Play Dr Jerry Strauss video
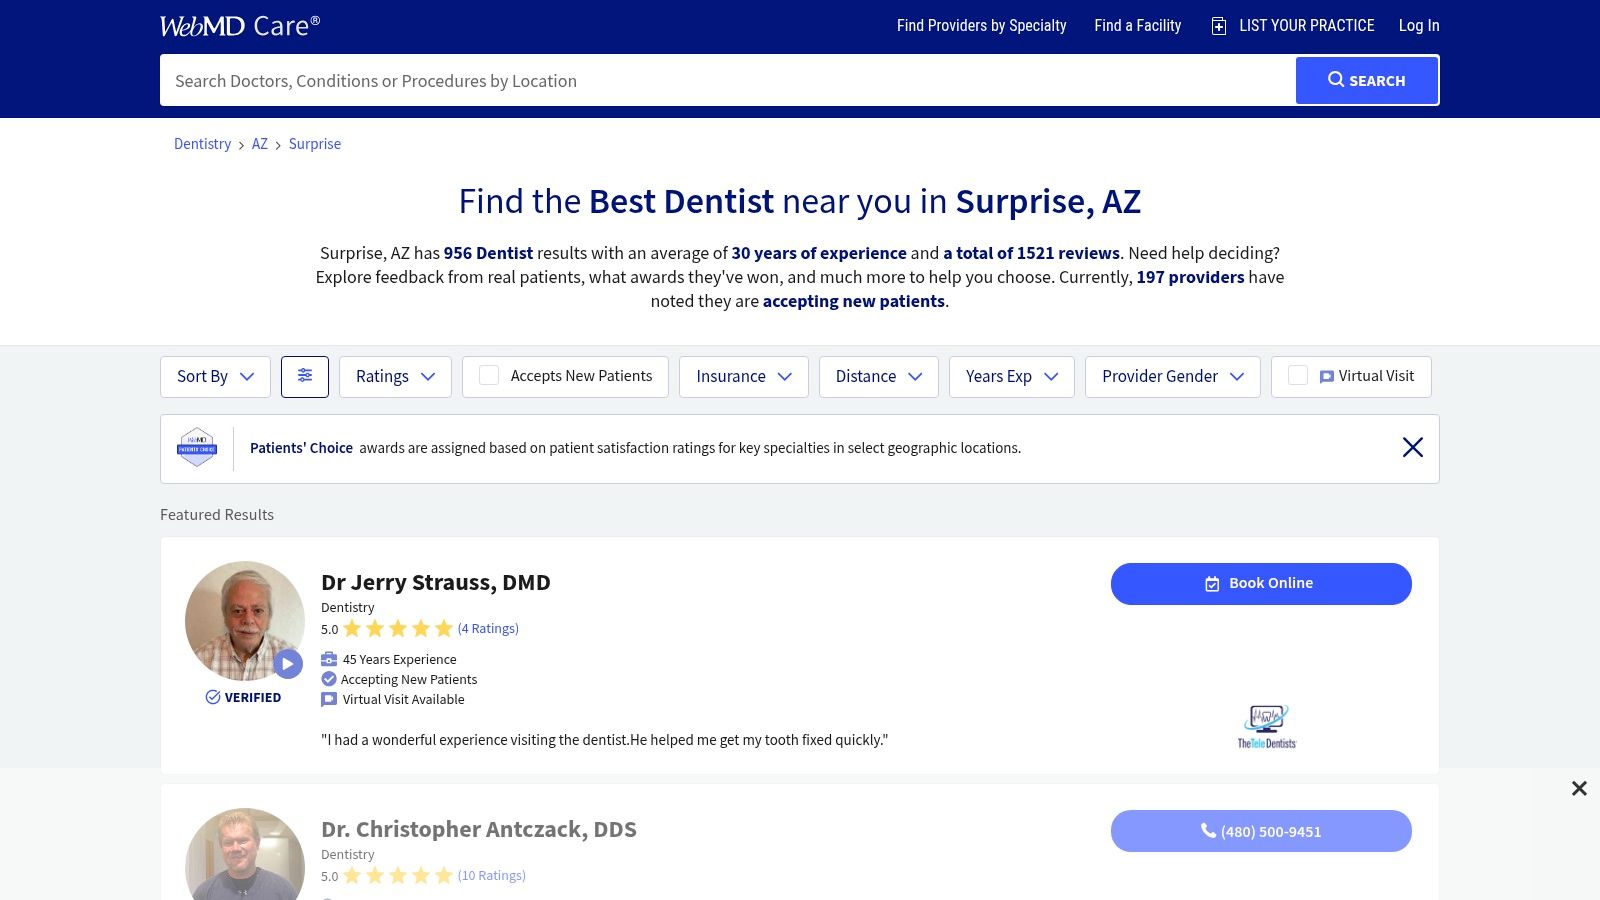The image size is (1600, 900). tap(288, 664)
